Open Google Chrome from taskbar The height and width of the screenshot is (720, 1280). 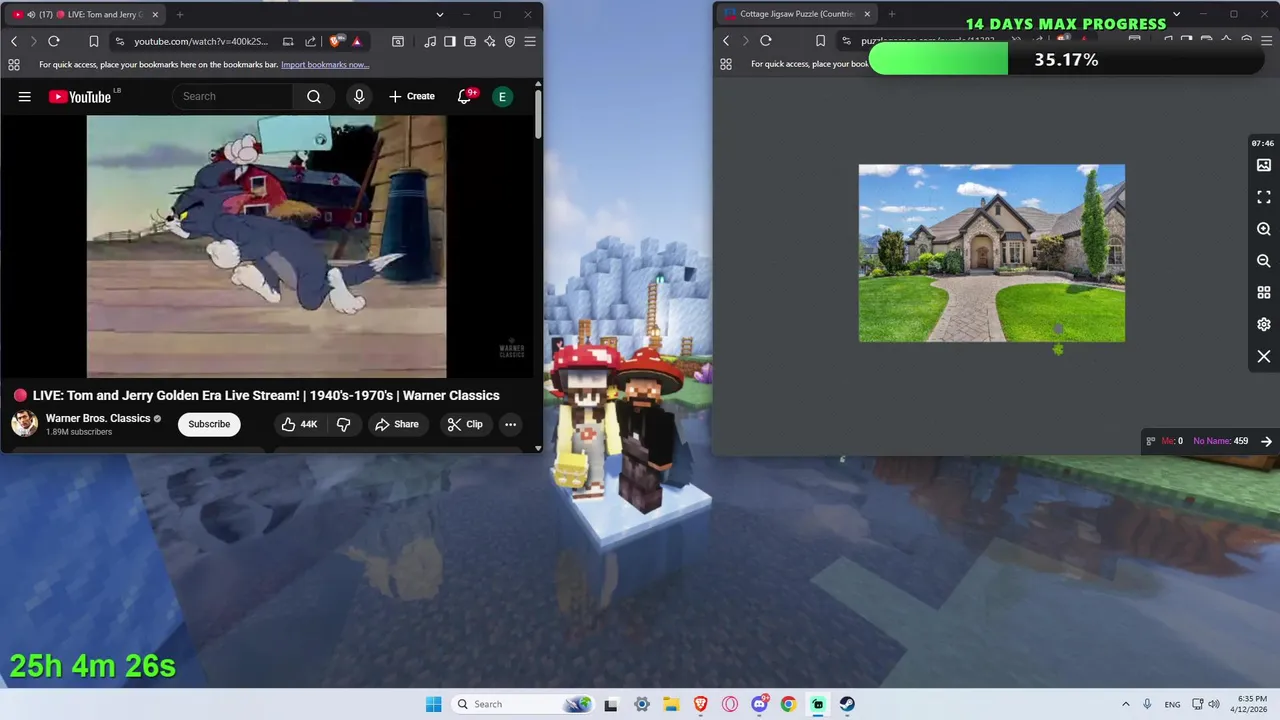788,704
